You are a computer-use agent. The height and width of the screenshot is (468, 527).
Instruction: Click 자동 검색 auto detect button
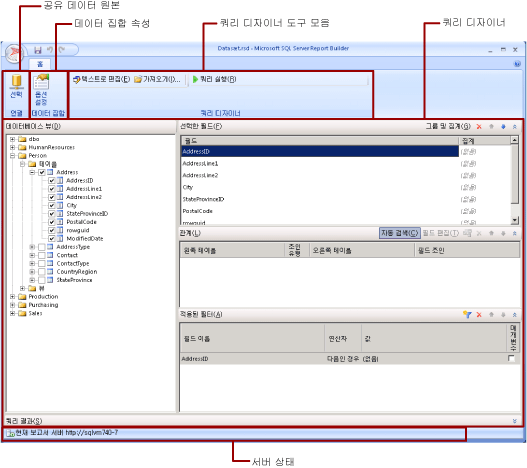click(x=400, y=233)
